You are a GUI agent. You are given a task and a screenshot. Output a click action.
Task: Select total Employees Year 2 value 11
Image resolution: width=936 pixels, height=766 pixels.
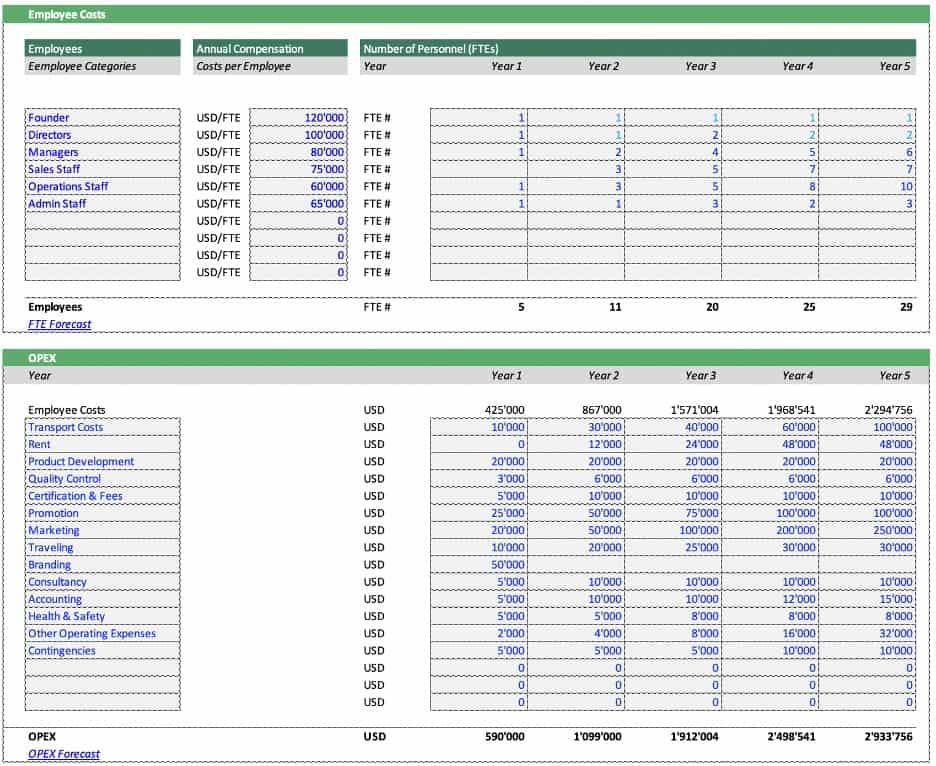tap(615, 307)
